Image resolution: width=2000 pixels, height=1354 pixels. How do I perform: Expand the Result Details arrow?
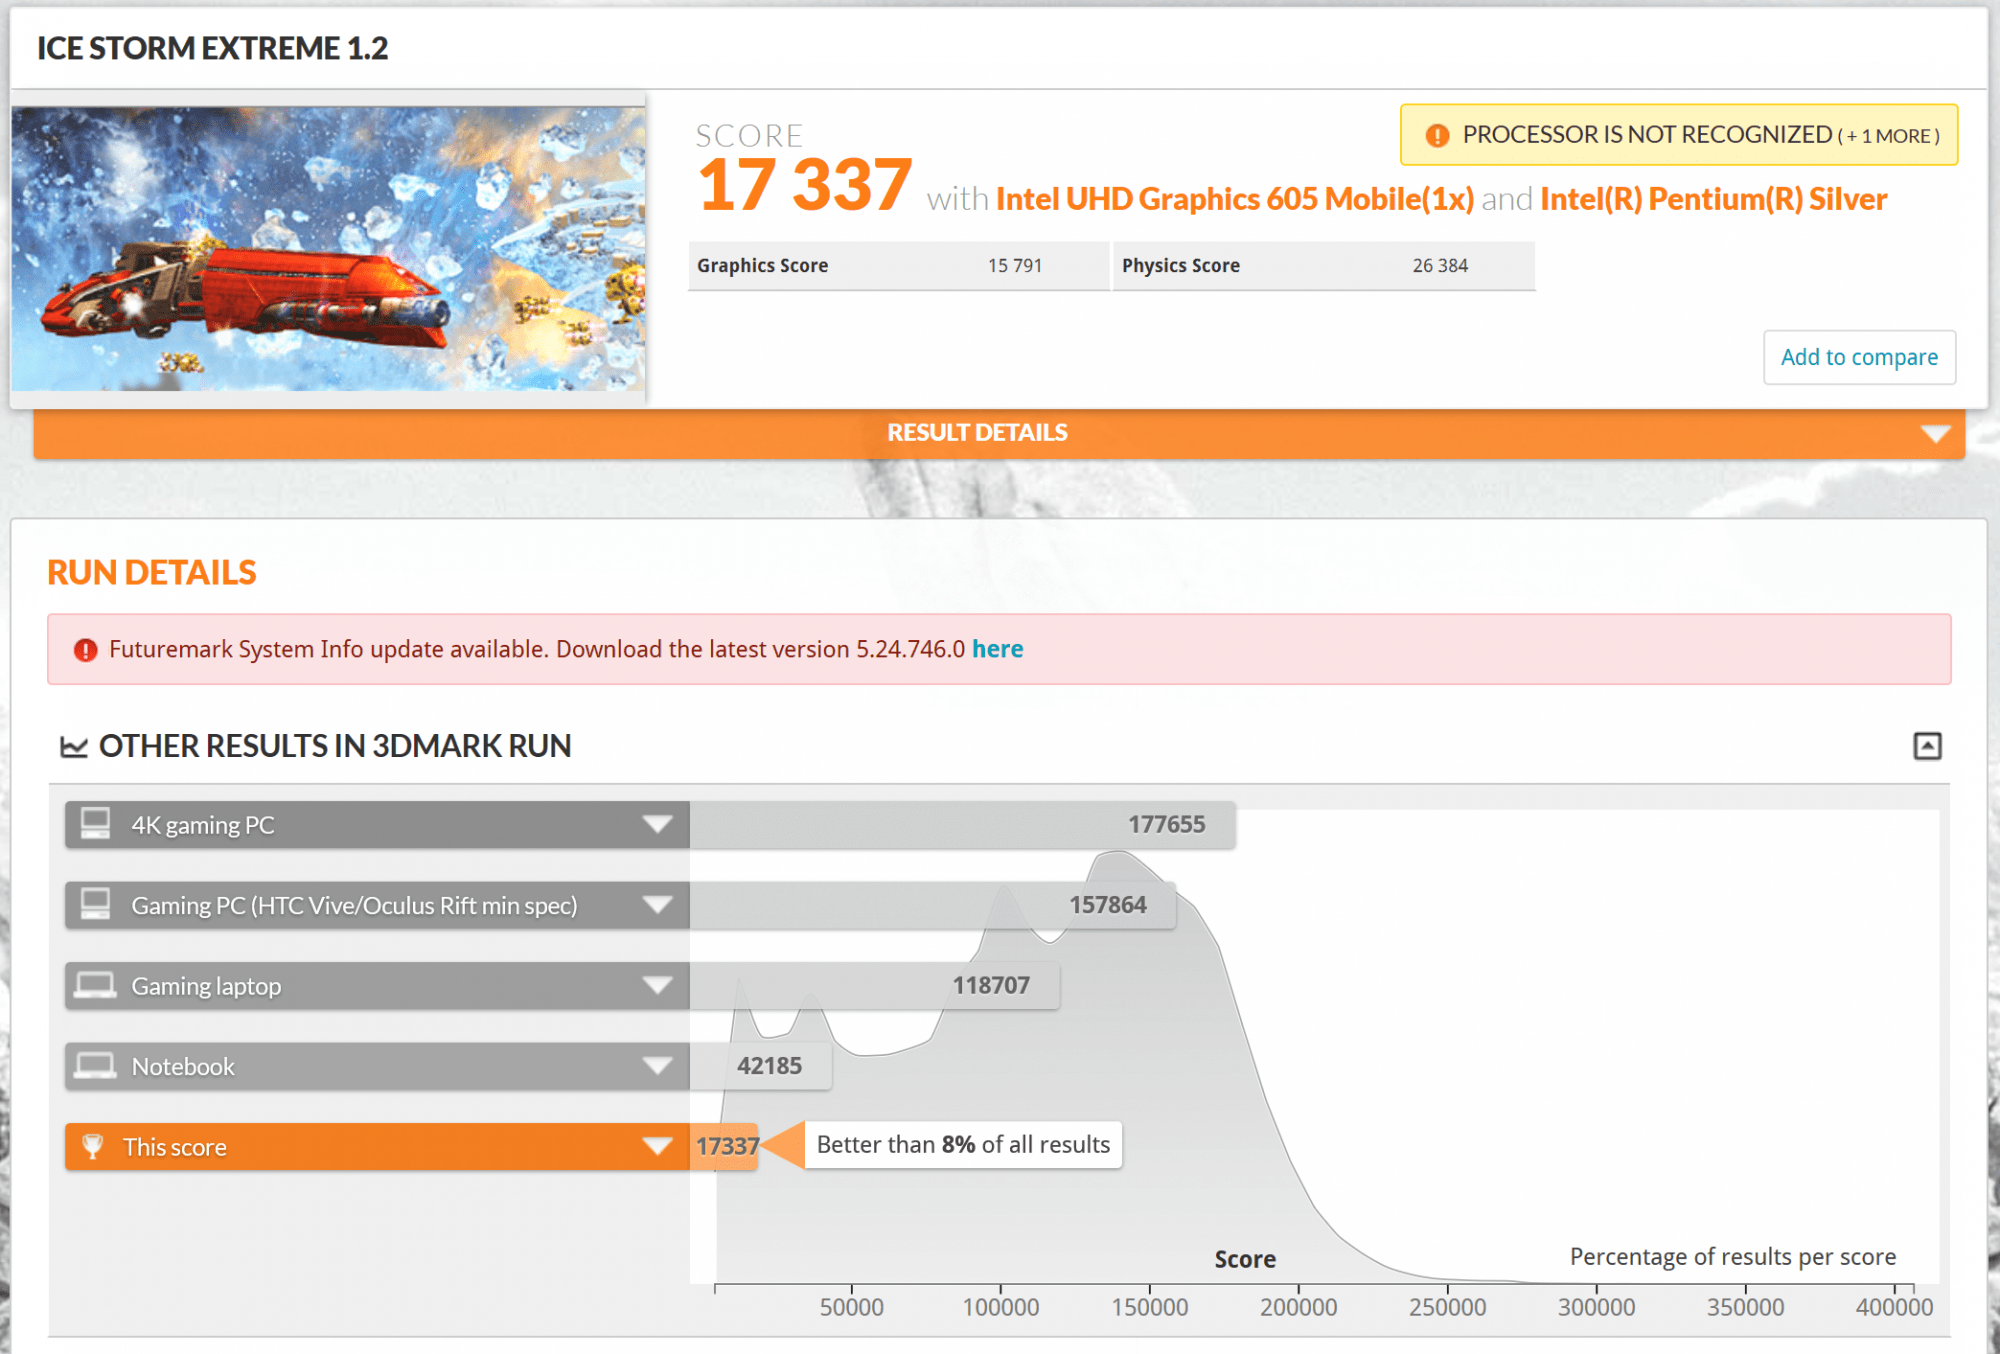point(1935,434)
